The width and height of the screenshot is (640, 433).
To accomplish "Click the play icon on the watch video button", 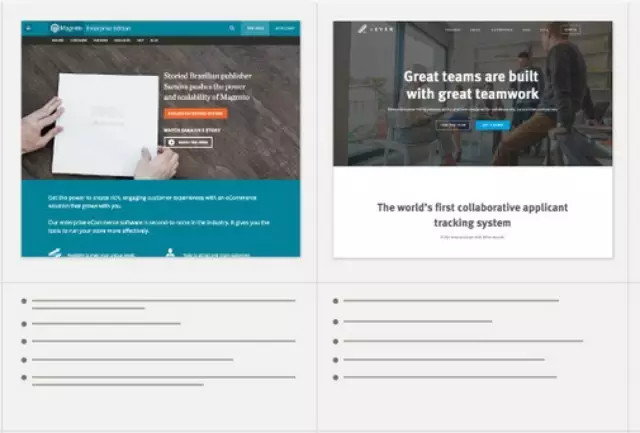I will point(170,142).
